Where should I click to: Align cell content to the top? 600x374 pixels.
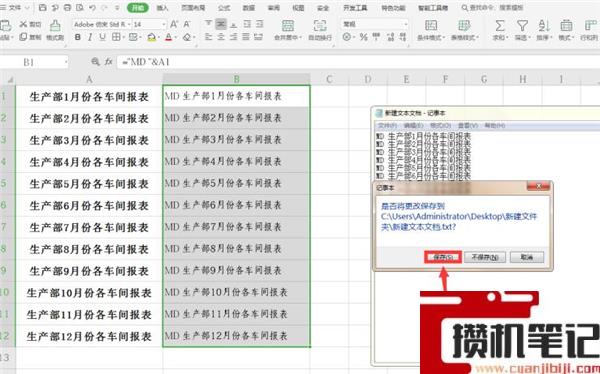pyautogui.click(x=208, y=24)
